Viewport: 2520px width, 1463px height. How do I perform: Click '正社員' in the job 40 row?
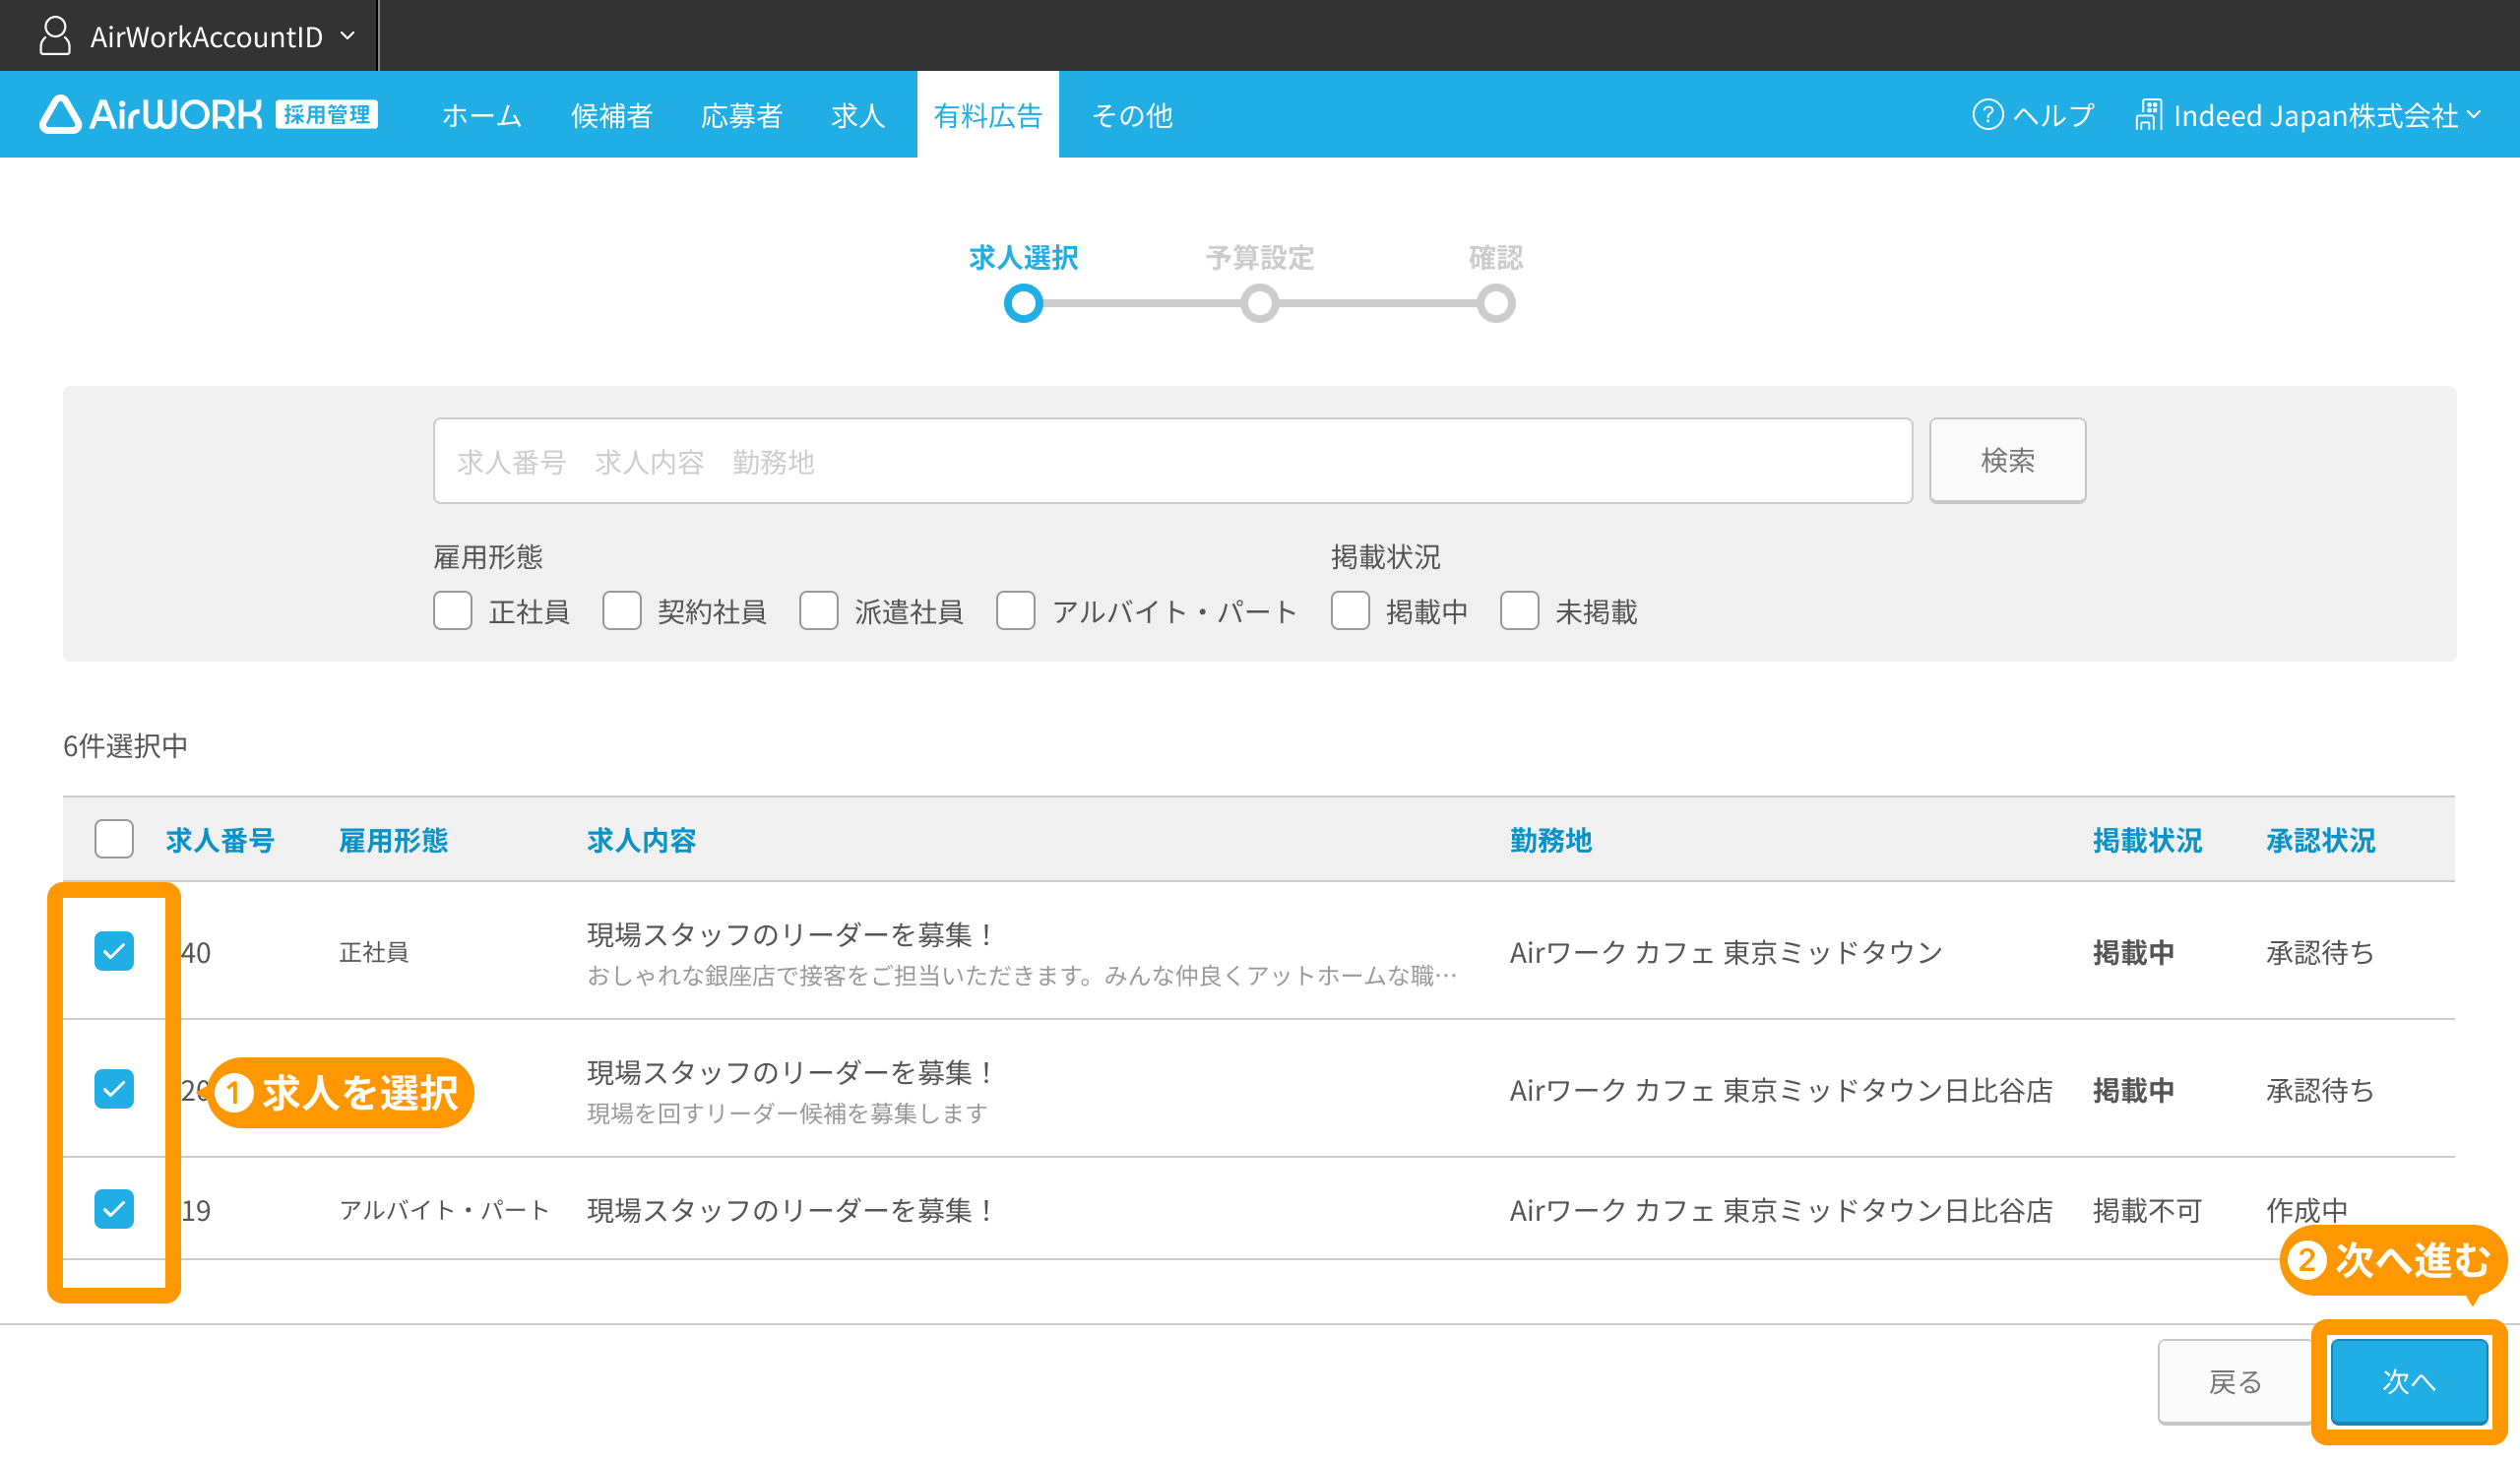click(373, 952)
